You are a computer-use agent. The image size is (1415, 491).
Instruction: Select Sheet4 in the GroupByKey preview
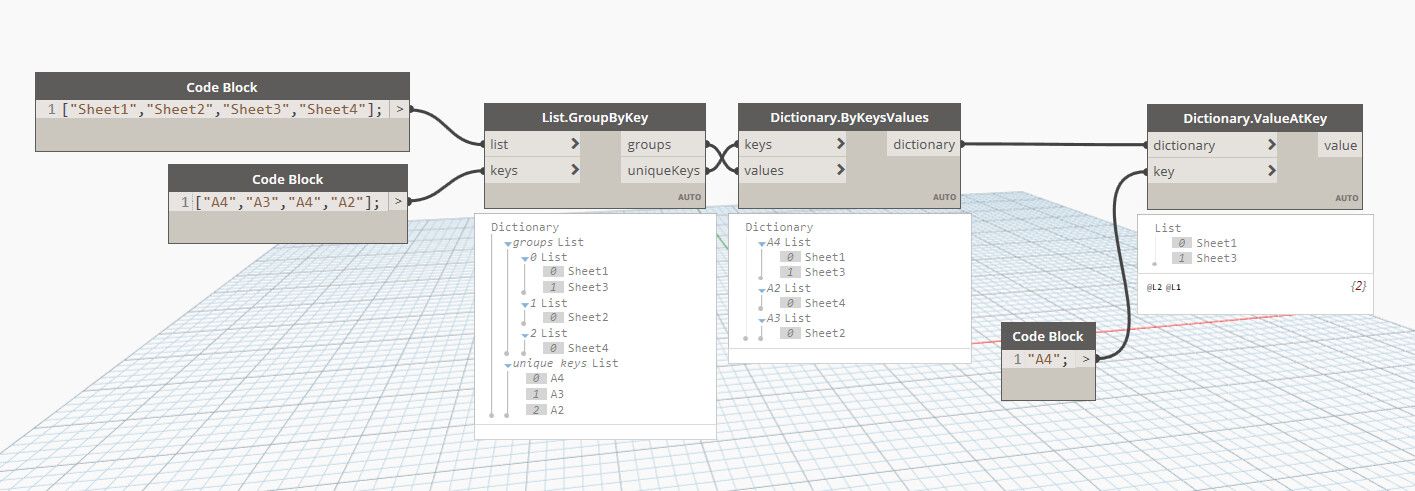588,348
